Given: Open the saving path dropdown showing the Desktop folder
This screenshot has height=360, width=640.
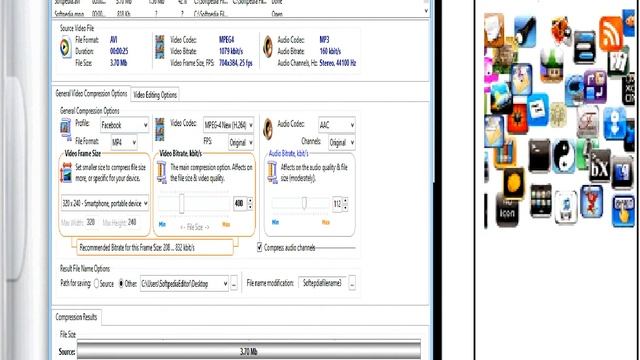Looking at the screenshot, I should pos(184,284).
